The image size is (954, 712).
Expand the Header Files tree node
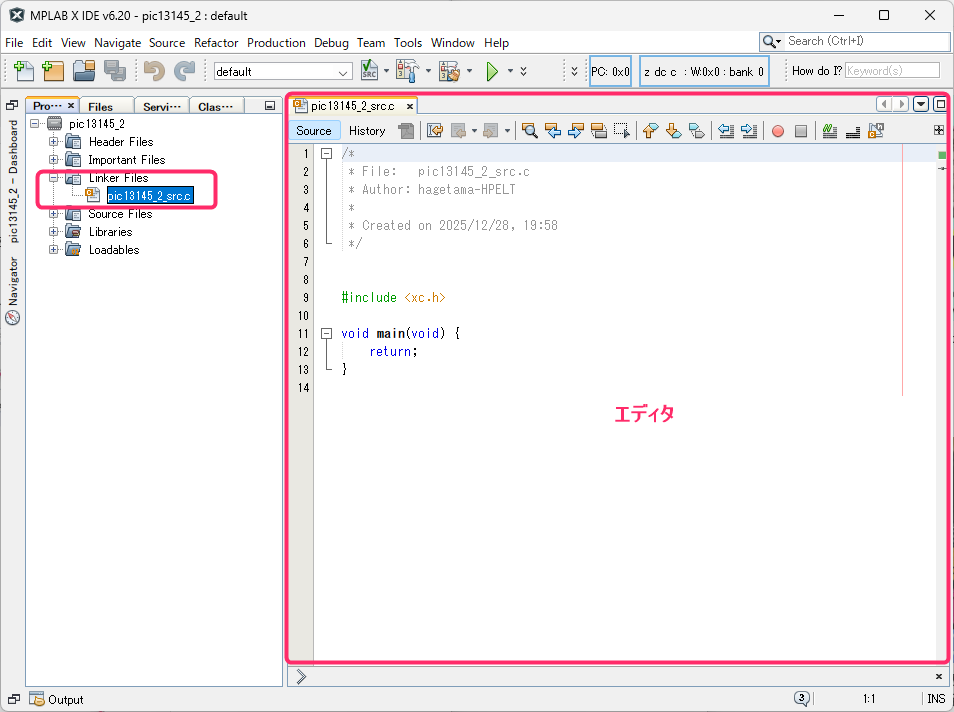[x=54, y=142]
